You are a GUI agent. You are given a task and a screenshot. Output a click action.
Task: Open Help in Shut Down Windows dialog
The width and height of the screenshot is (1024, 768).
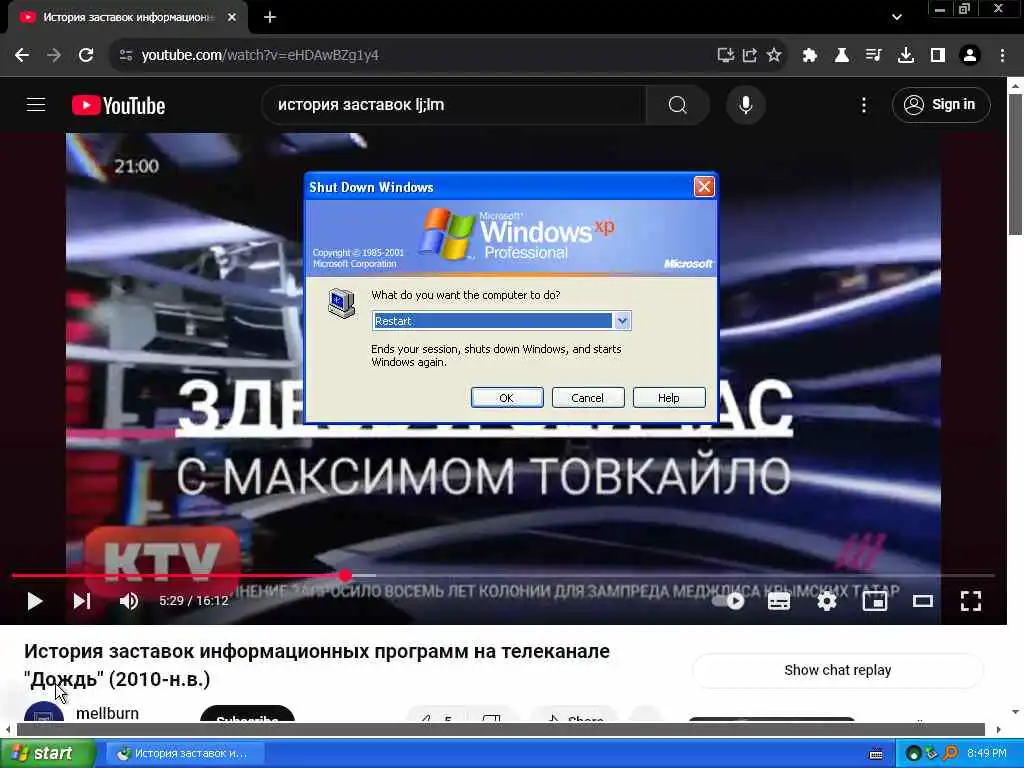(x=669, y=398)
